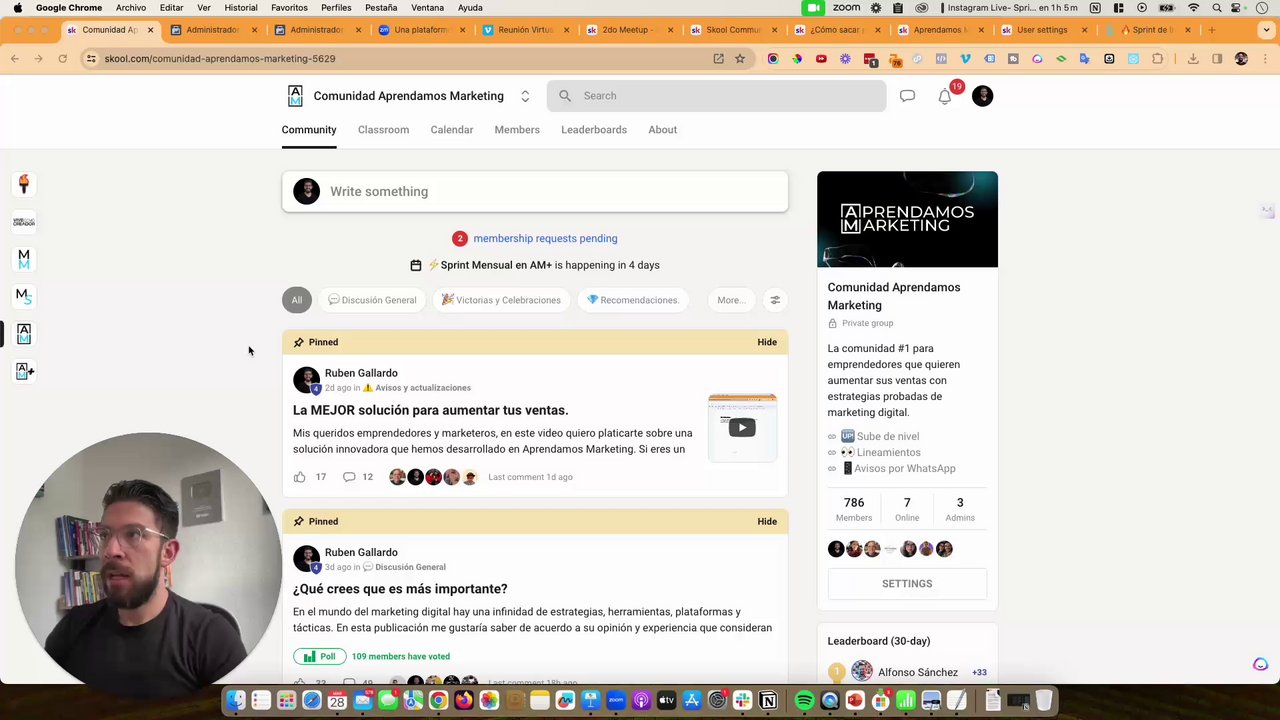
Task: Open the Leaderboards tab
Action: tap(594, 130)
